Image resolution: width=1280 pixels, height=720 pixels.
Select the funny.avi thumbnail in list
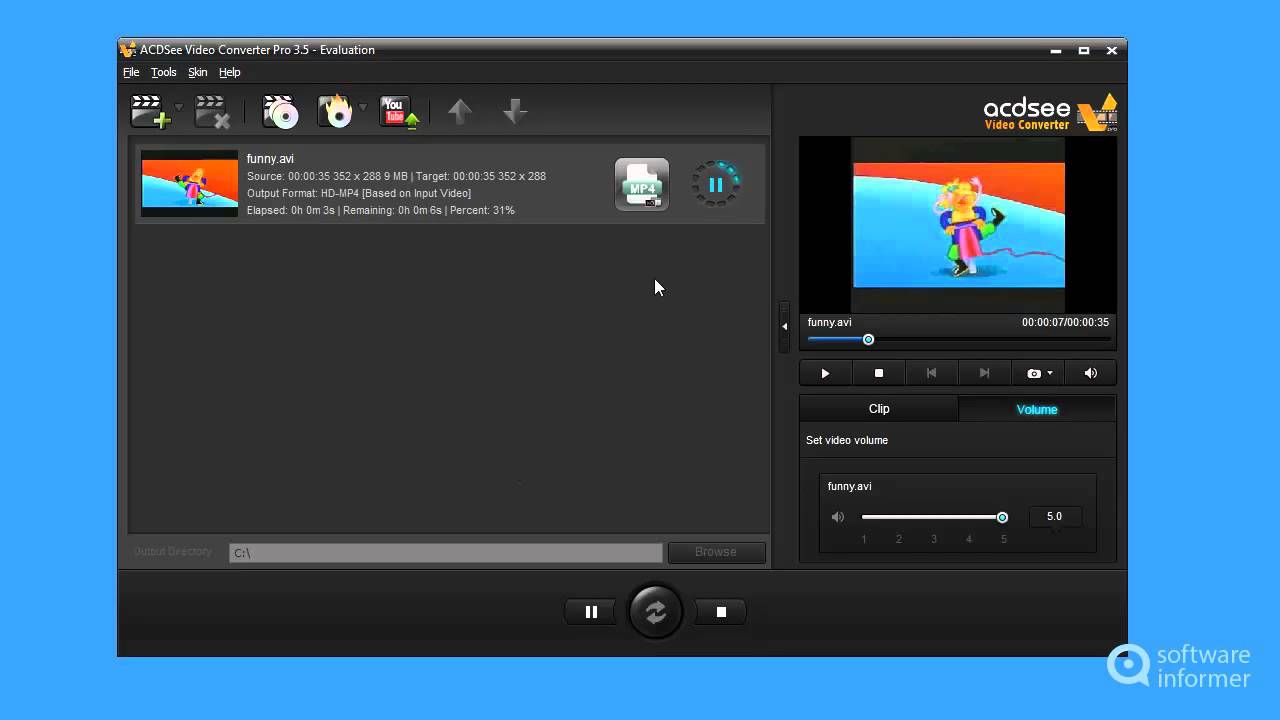tap(190, 183)
